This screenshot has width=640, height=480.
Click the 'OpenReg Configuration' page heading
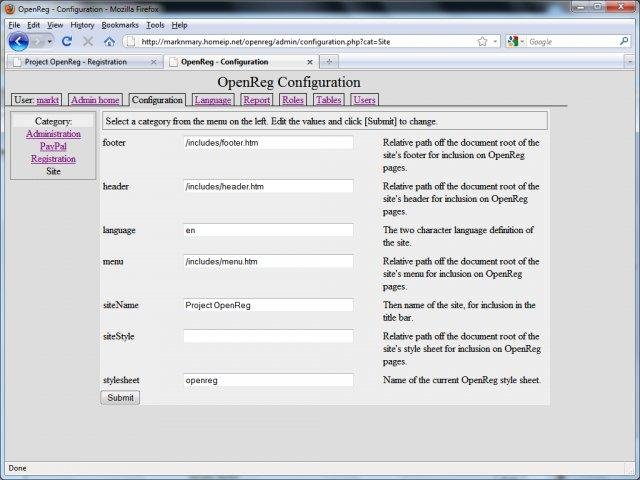pos(289,82)
